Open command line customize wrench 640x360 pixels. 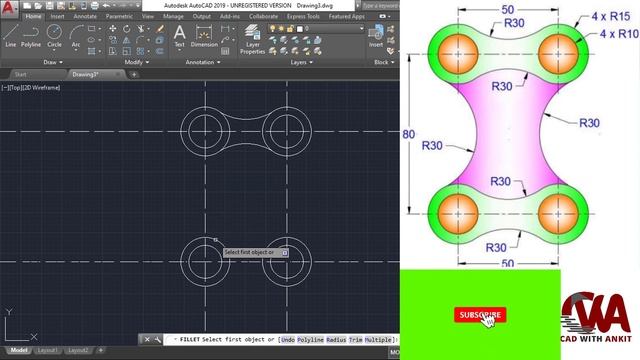pyautogui.click(x=158, y=340)
